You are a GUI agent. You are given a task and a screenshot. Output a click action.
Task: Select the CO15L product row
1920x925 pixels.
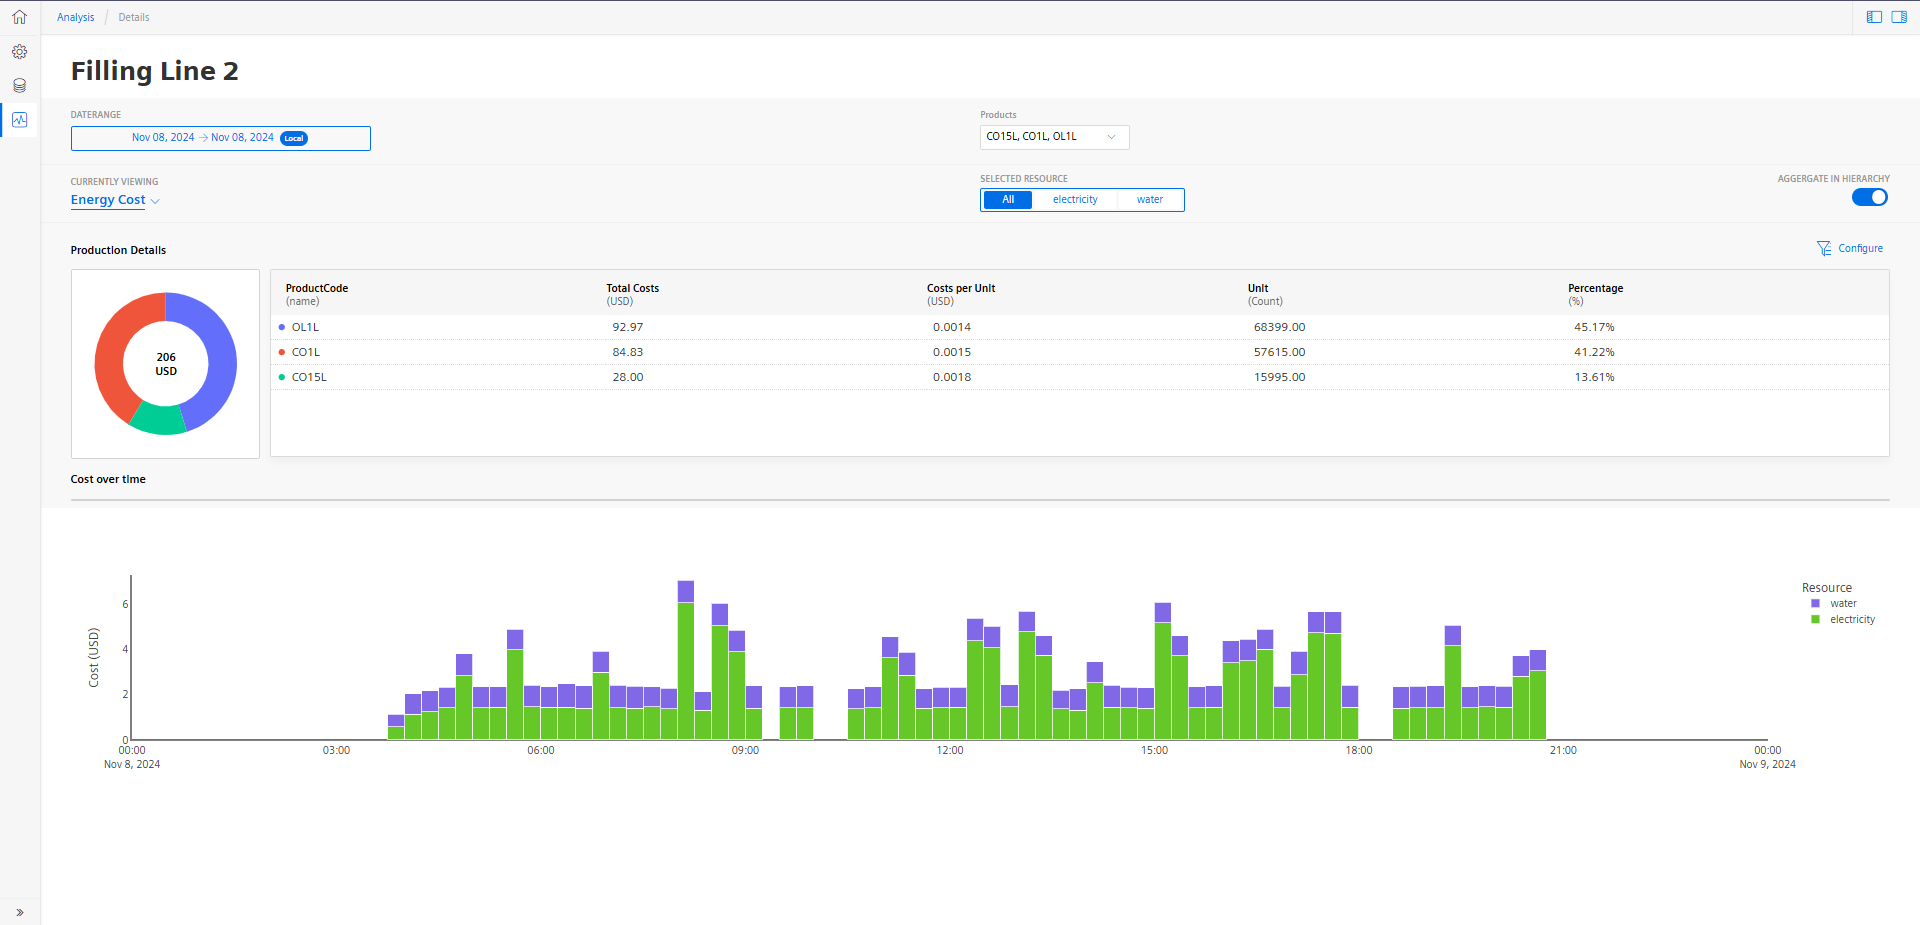[1079, 377]
